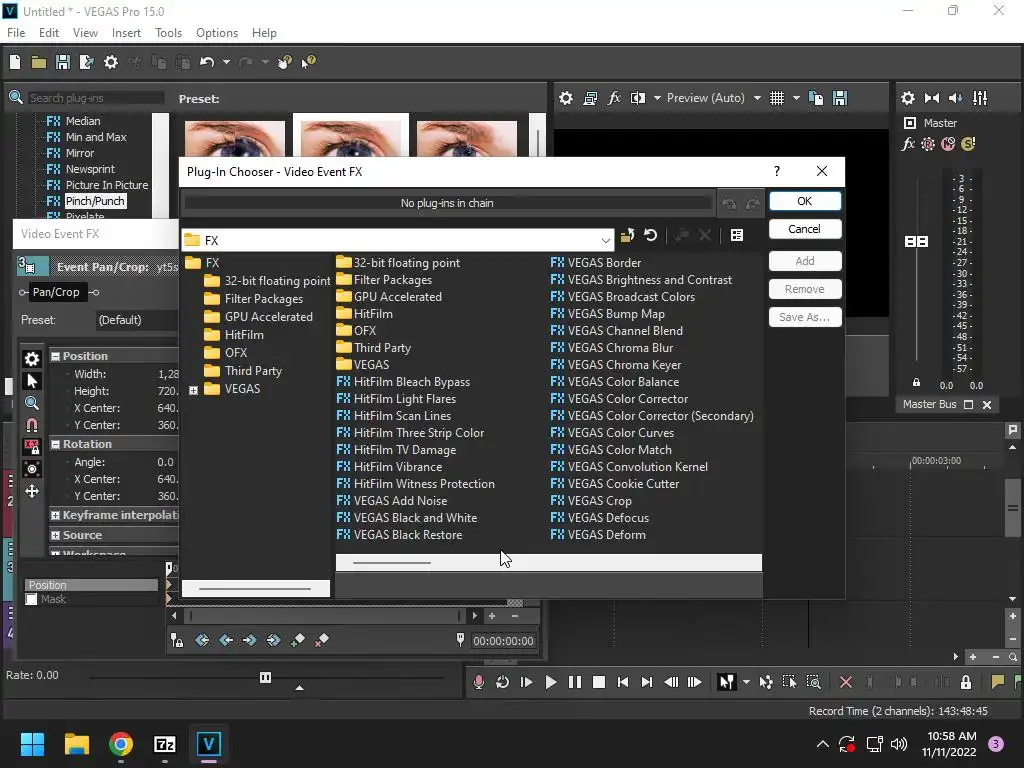Click the Undo arrow in main toolbar
This screenshot has height=768, width=1024.
point(207,62)
